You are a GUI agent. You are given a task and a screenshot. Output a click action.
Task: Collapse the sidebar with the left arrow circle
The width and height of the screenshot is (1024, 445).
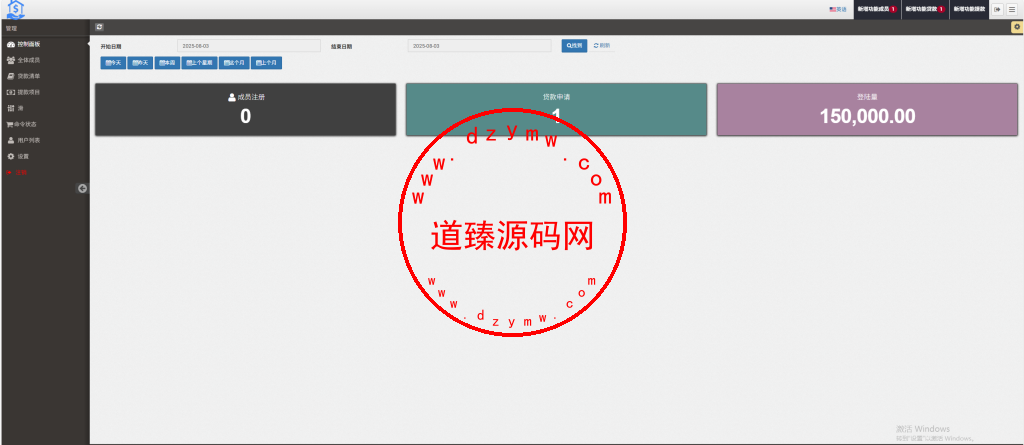82,188
